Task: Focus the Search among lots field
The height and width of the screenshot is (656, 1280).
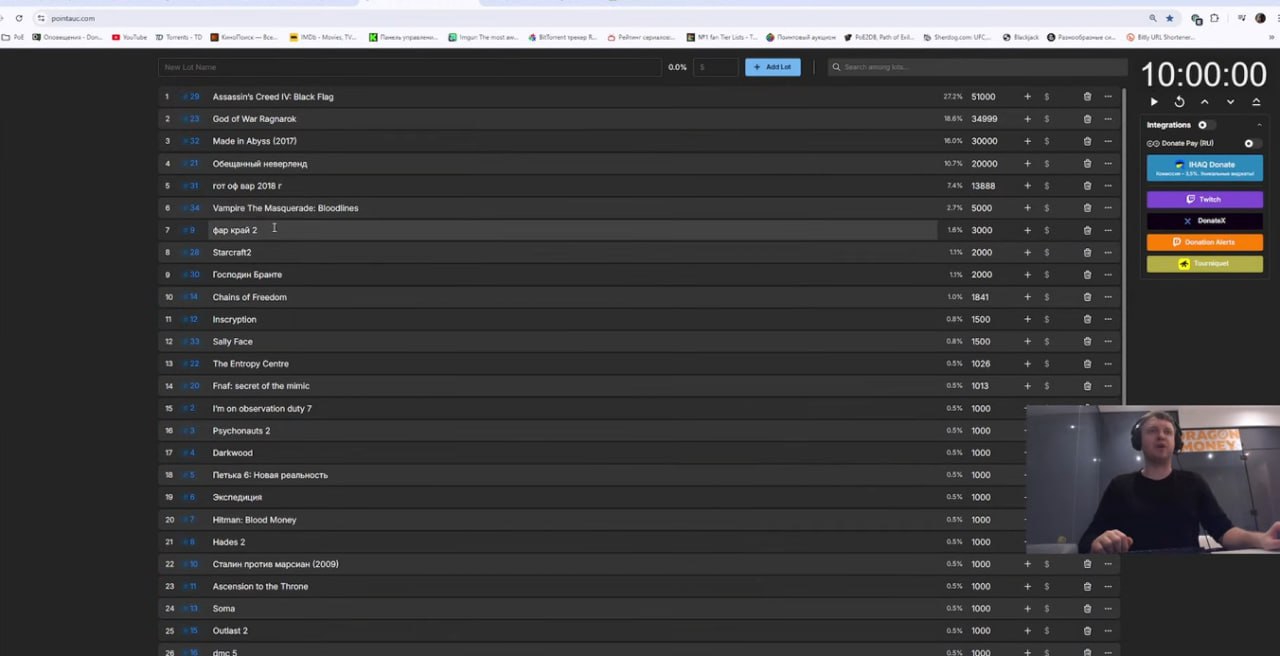Action: coord(977,67)
